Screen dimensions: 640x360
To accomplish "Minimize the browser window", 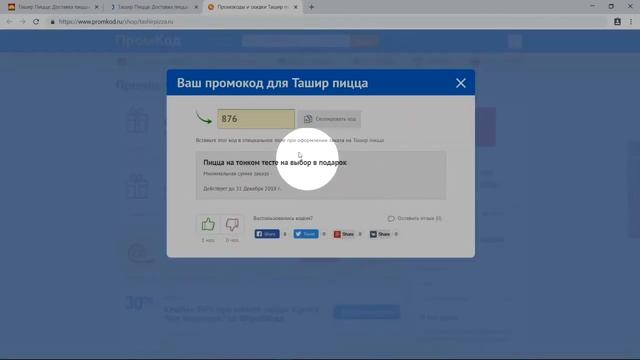I will point(592,6).
